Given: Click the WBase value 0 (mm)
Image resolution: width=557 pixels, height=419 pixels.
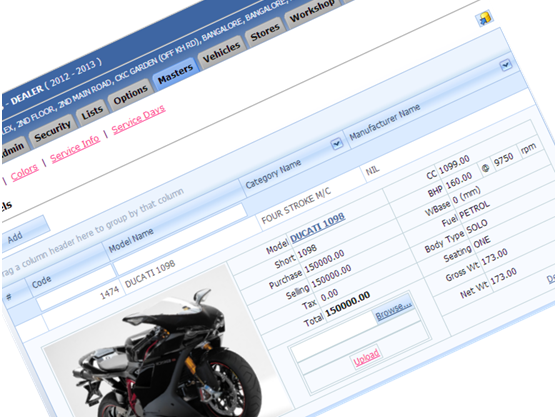Looking at the screenshot, I should click(x=466, y=195).
